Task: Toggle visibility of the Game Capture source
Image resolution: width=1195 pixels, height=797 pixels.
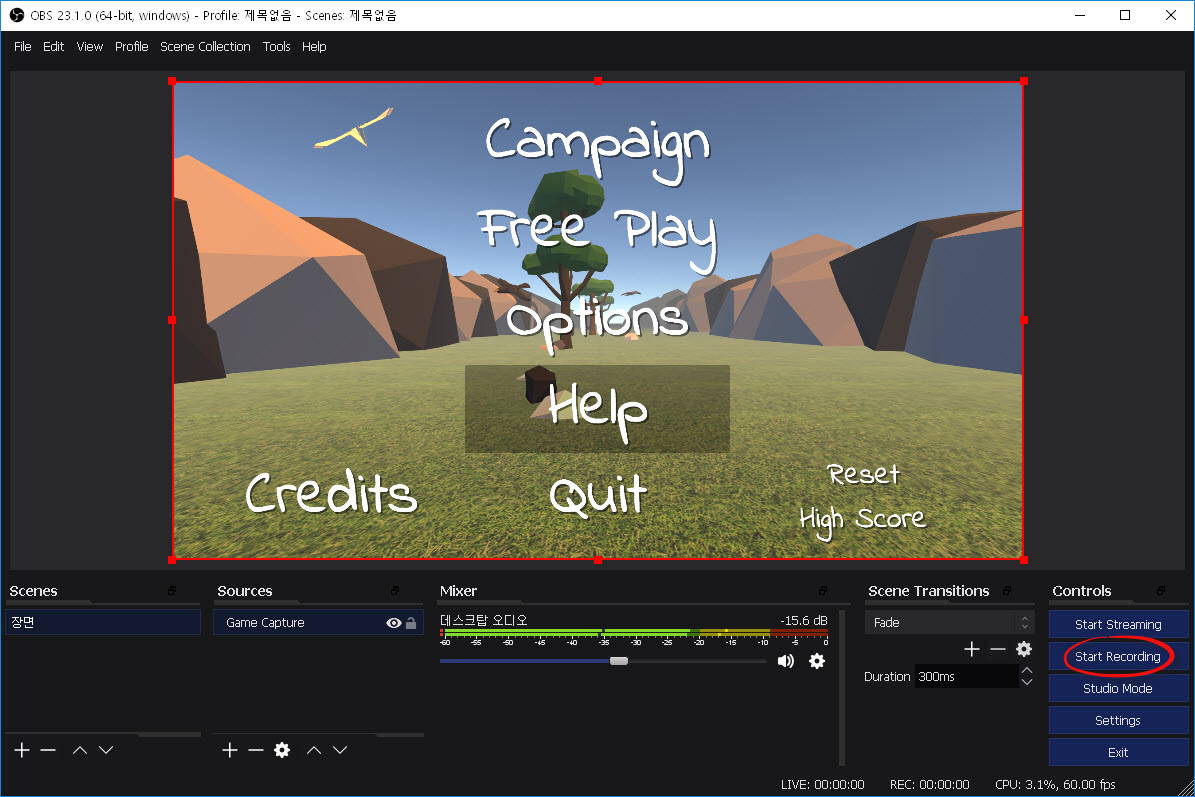Action: coord(393,623)
